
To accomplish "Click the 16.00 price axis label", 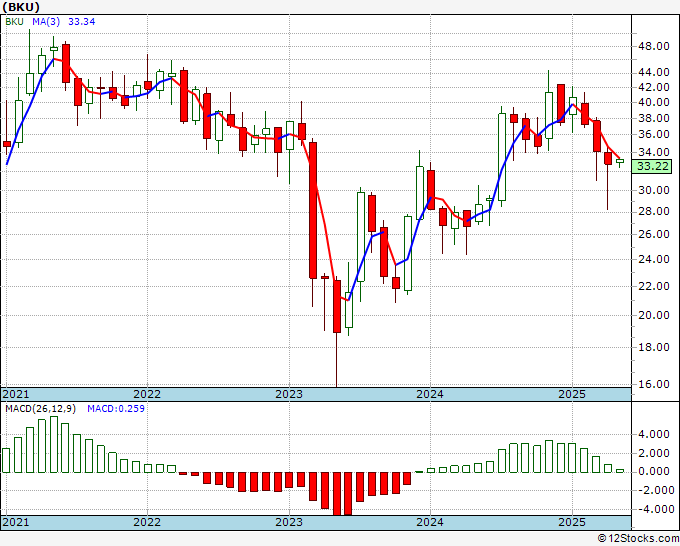I will 654,384.
